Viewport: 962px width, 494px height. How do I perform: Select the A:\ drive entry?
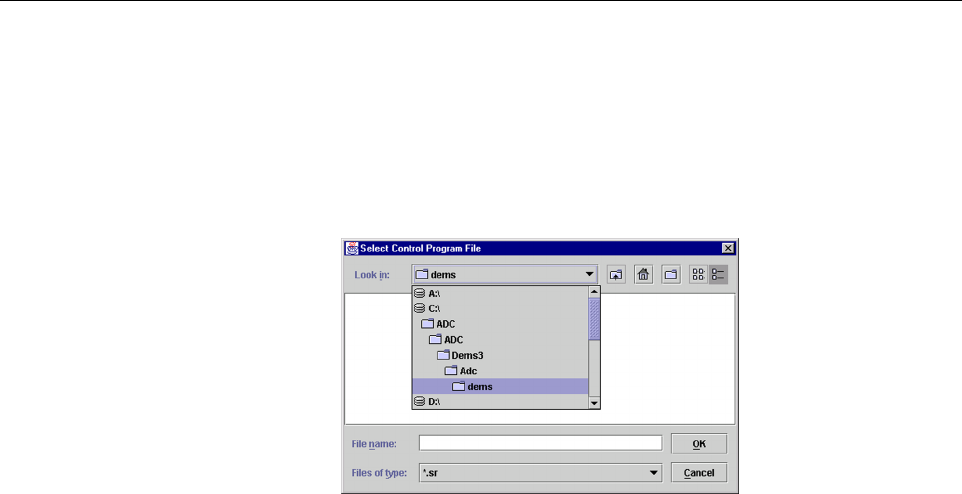(500, 293)
